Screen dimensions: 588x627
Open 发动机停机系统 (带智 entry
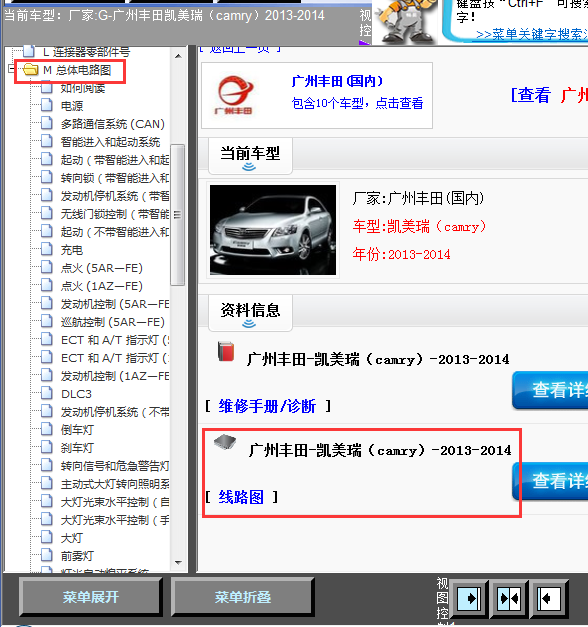[114, 196]
